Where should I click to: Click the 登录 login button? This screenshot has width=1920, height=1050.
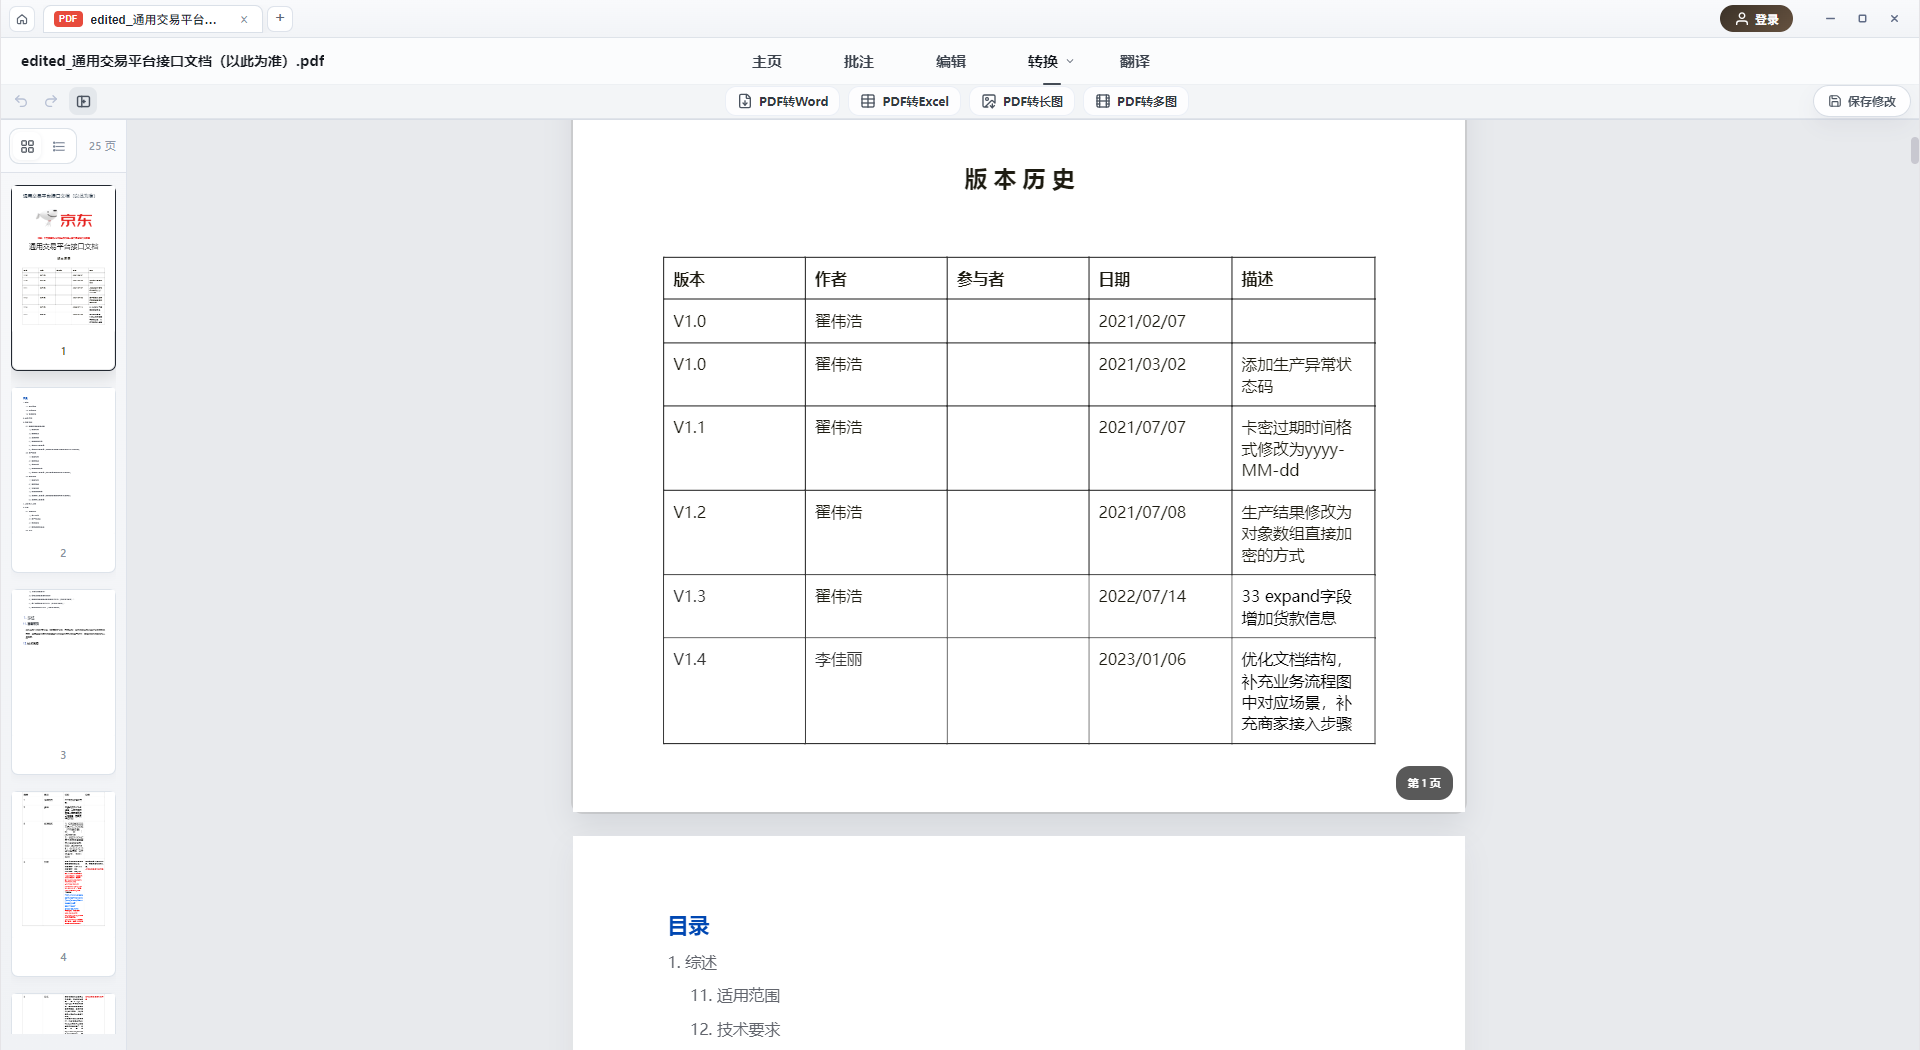(1756, 19)
